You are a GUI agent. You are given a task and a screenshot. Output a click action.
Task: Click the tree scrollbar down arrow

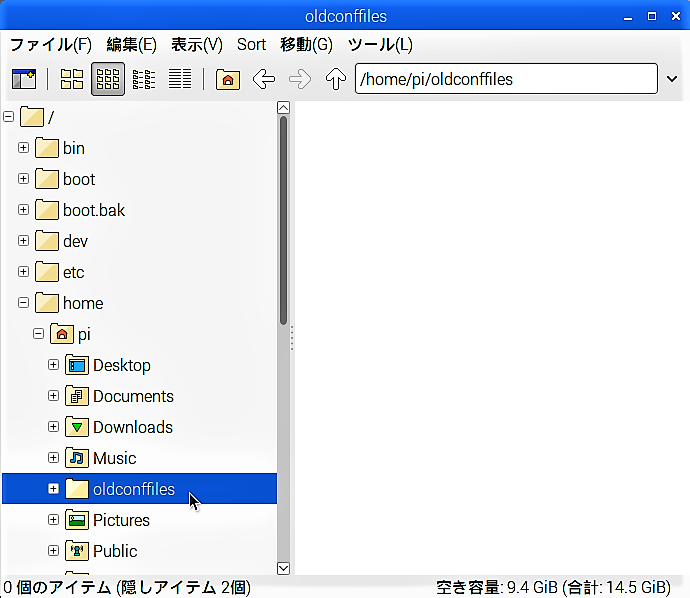point(283,569)
